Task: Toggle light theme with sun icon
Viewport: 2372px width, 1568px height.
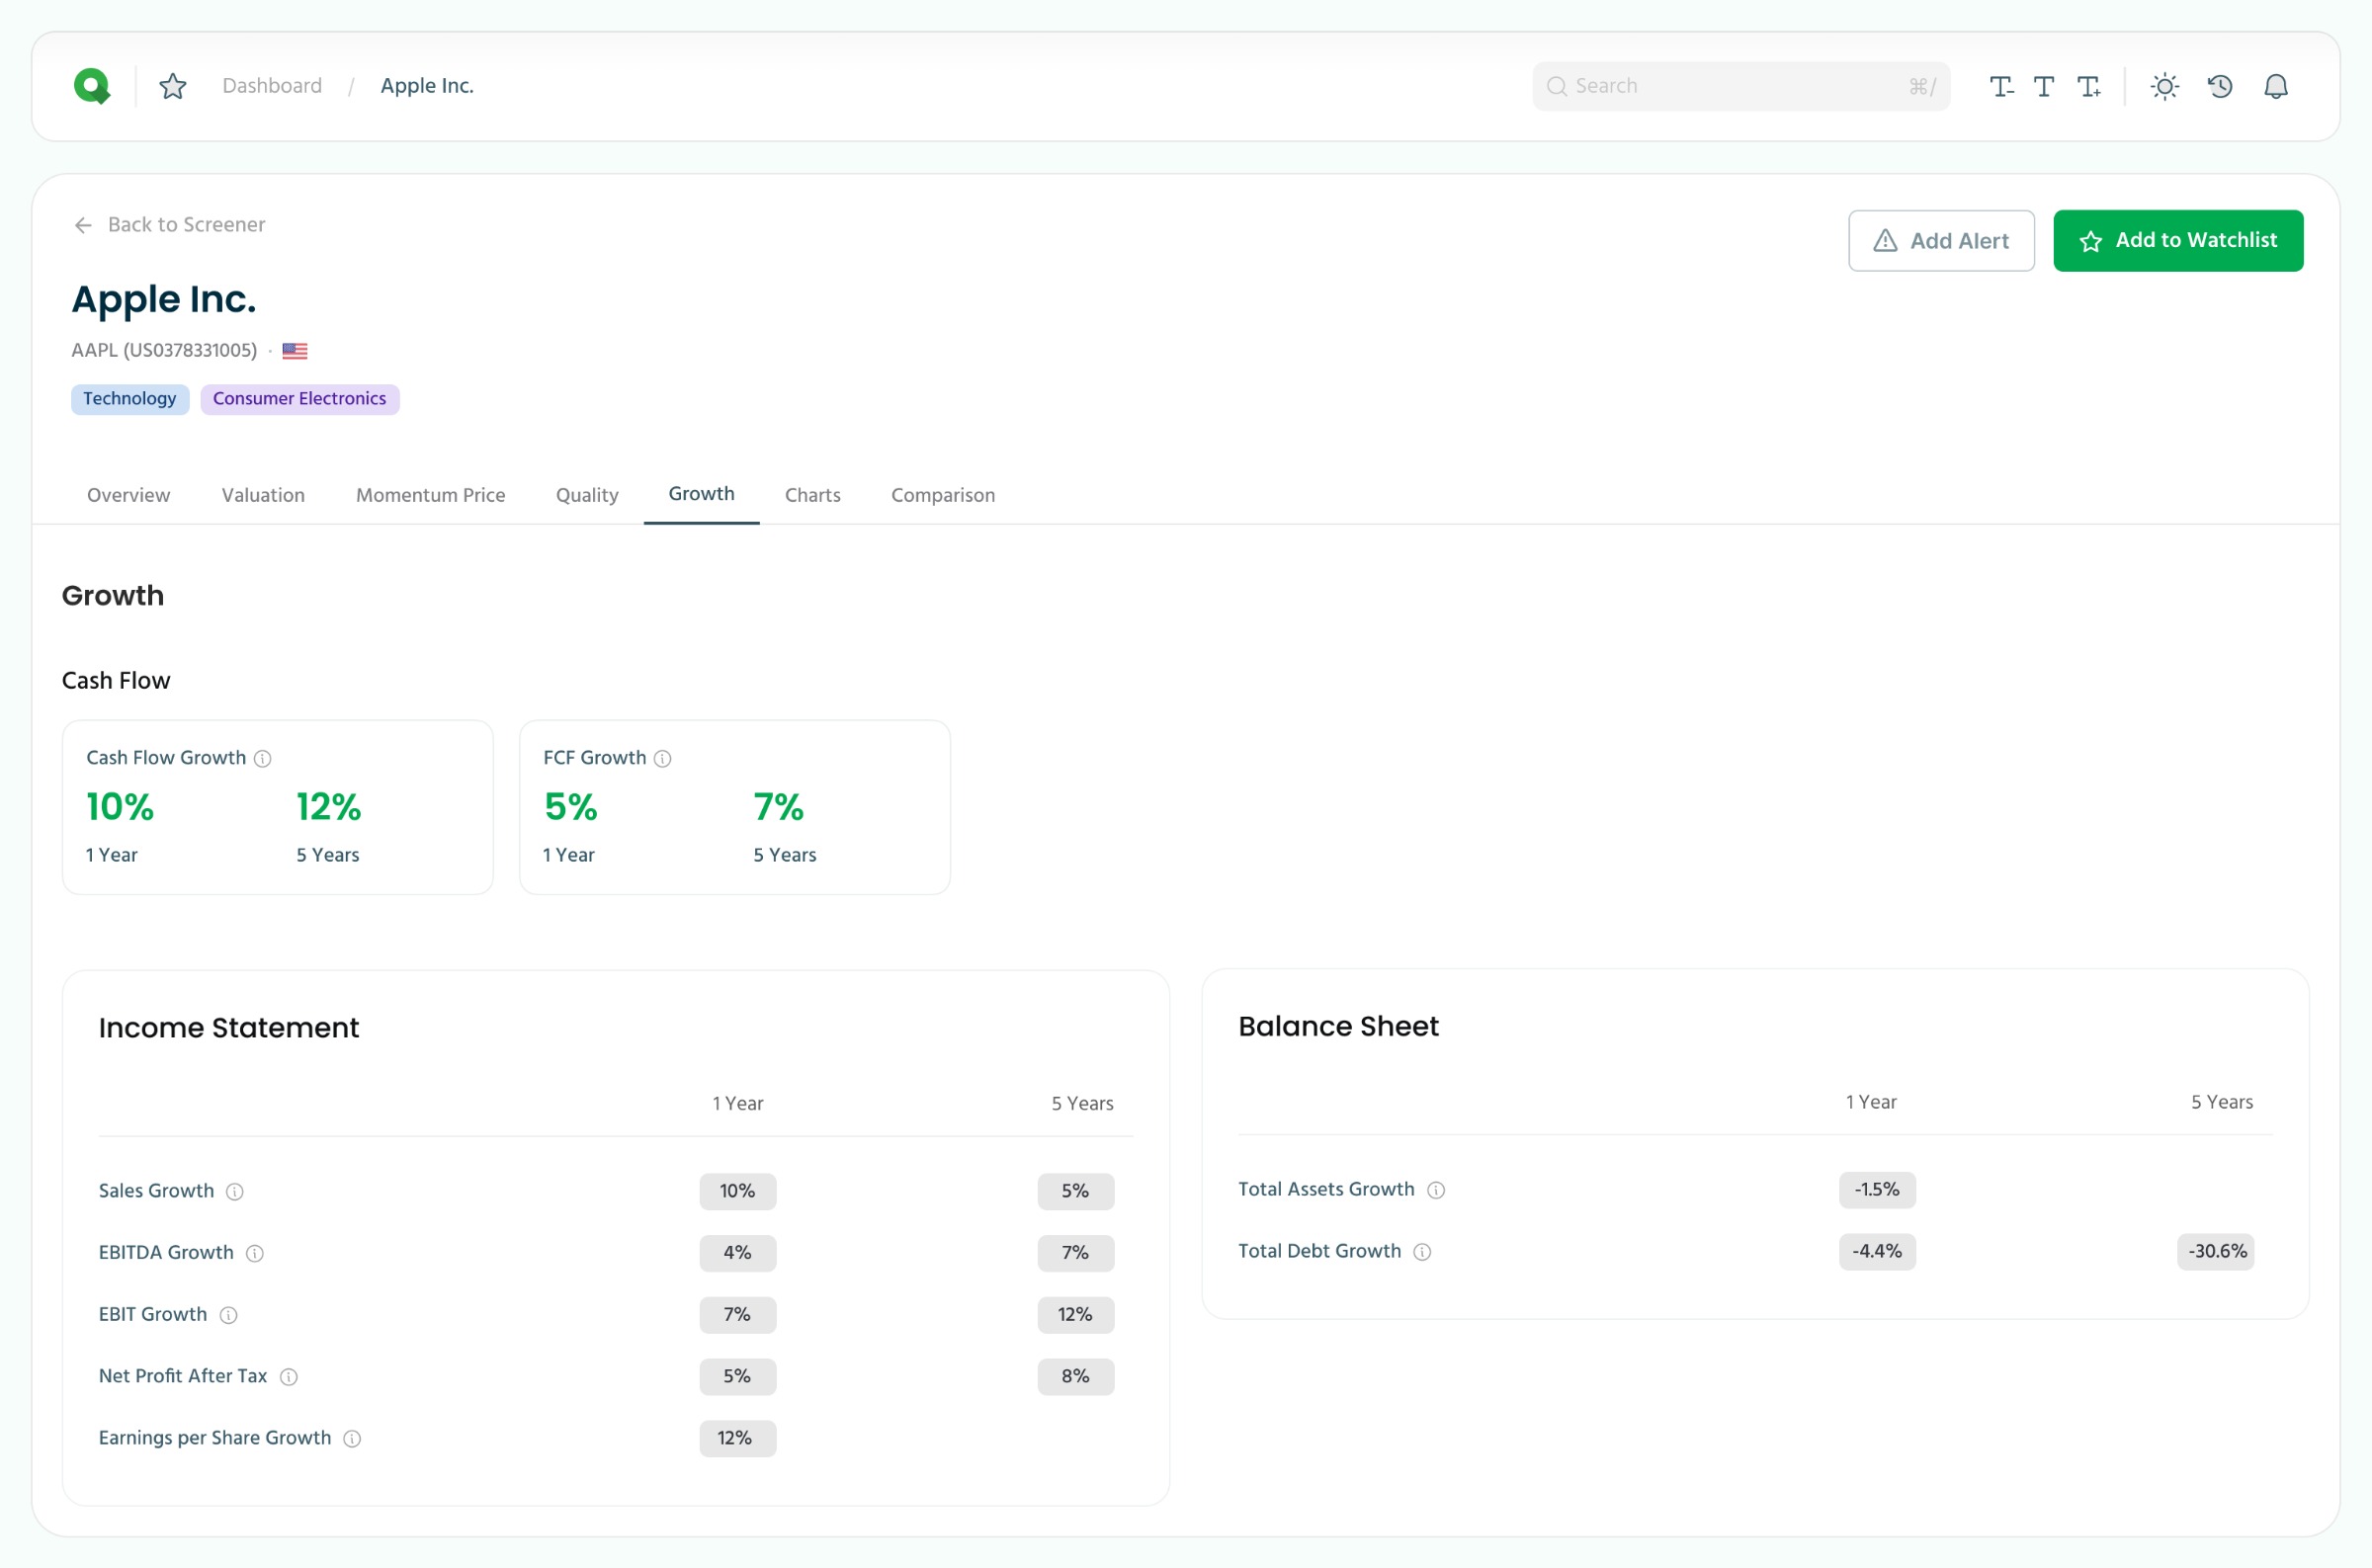Action: coord(2165,87)
